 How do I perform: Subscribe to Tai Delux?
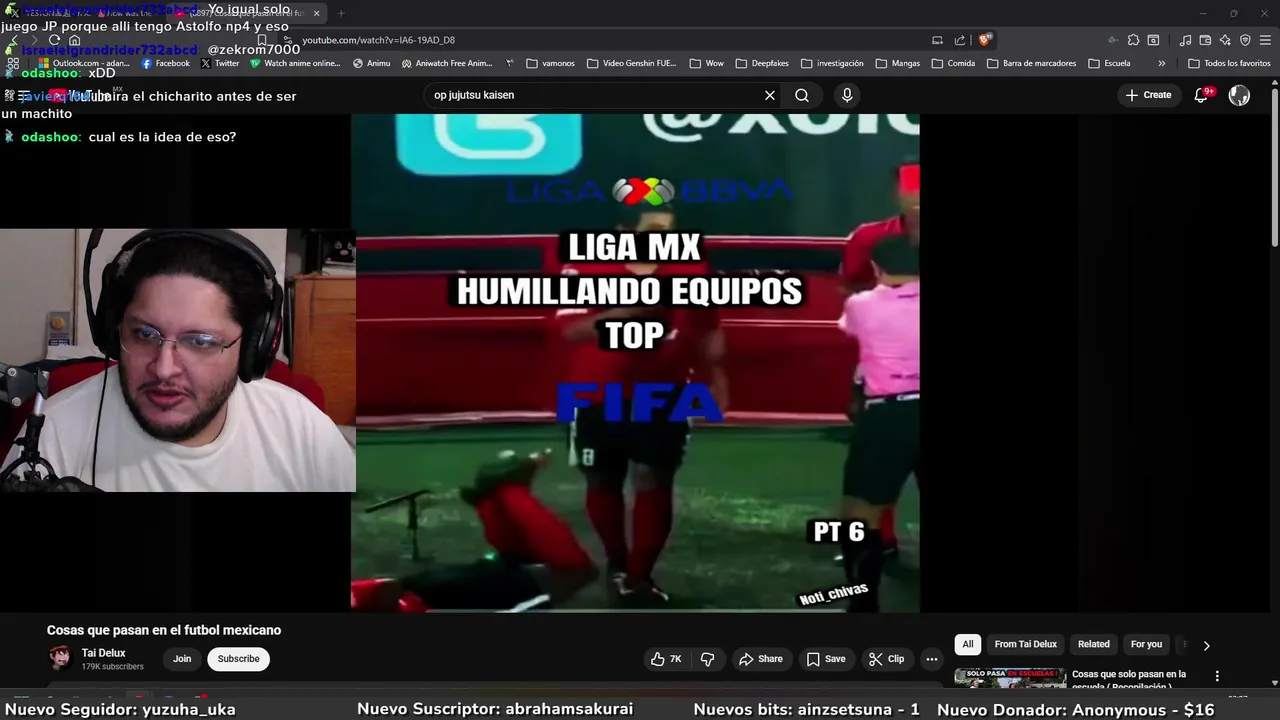[238, 659]
